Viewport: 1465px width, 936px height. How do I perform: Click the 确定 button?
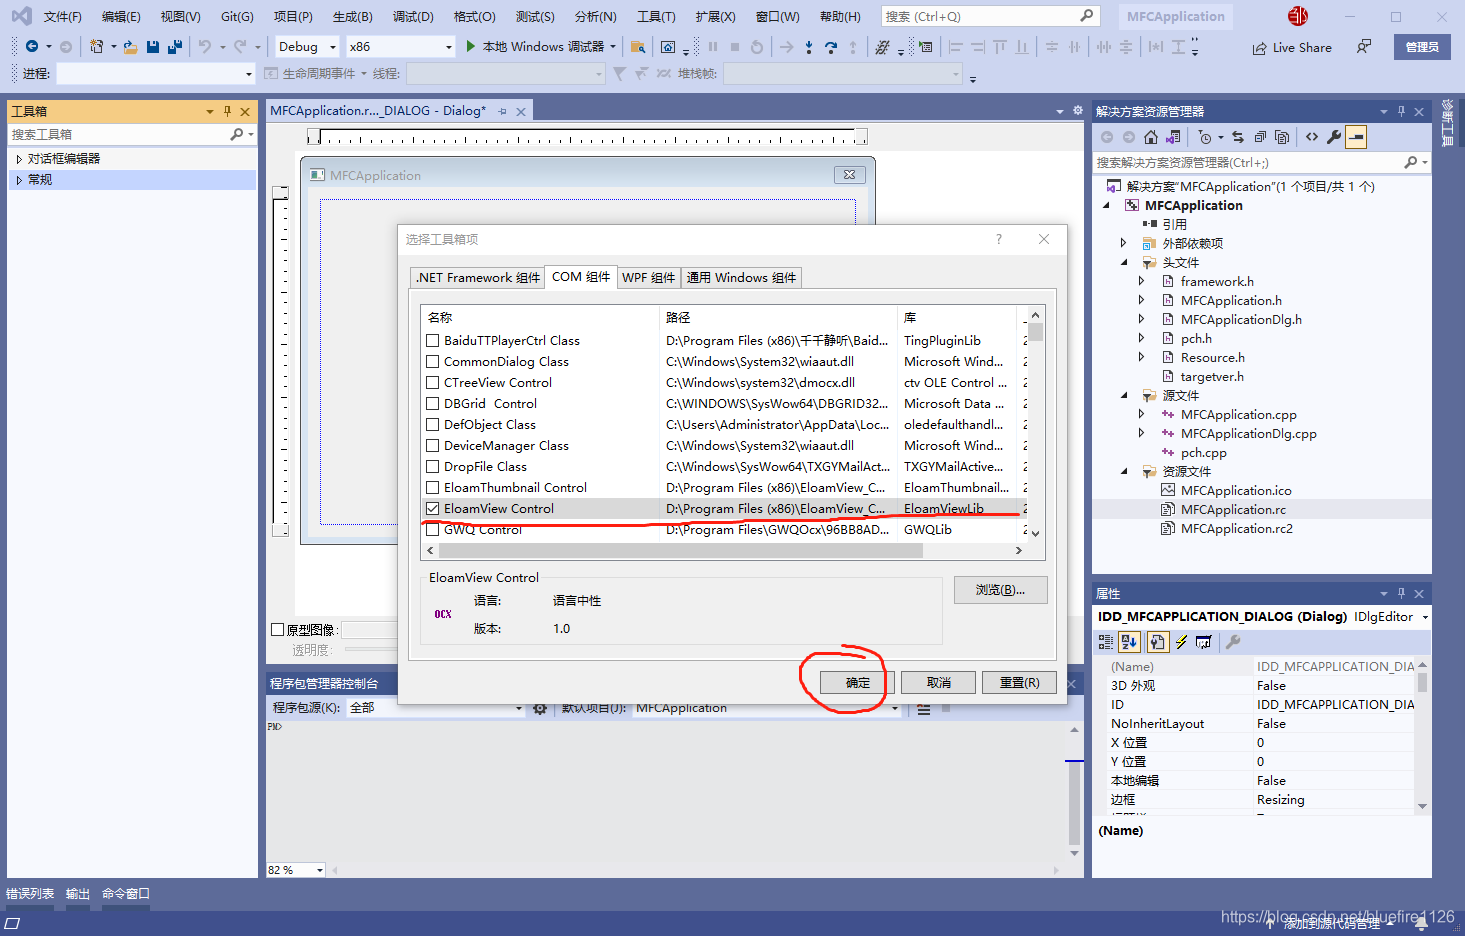857,682
